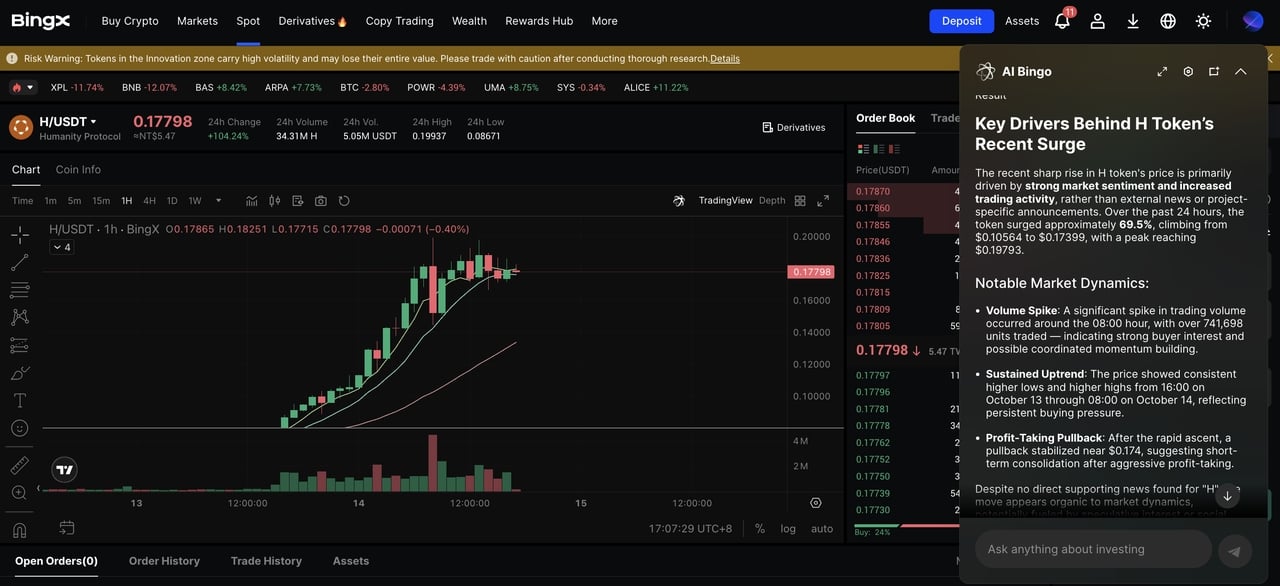Open more timeframe intervals dropdown

coord(219,201)
